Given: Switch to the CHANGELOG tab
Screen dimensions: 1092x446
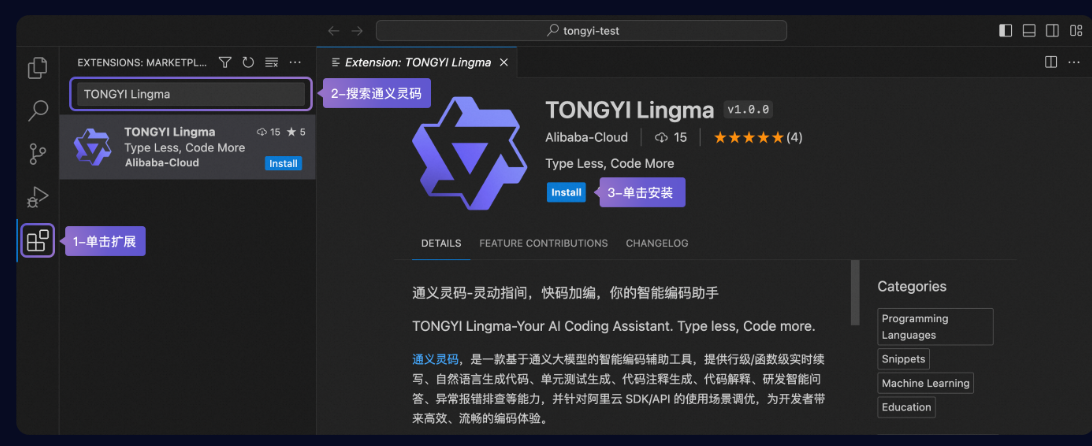Looking at the screenshot, I should (x=657, y=243).
